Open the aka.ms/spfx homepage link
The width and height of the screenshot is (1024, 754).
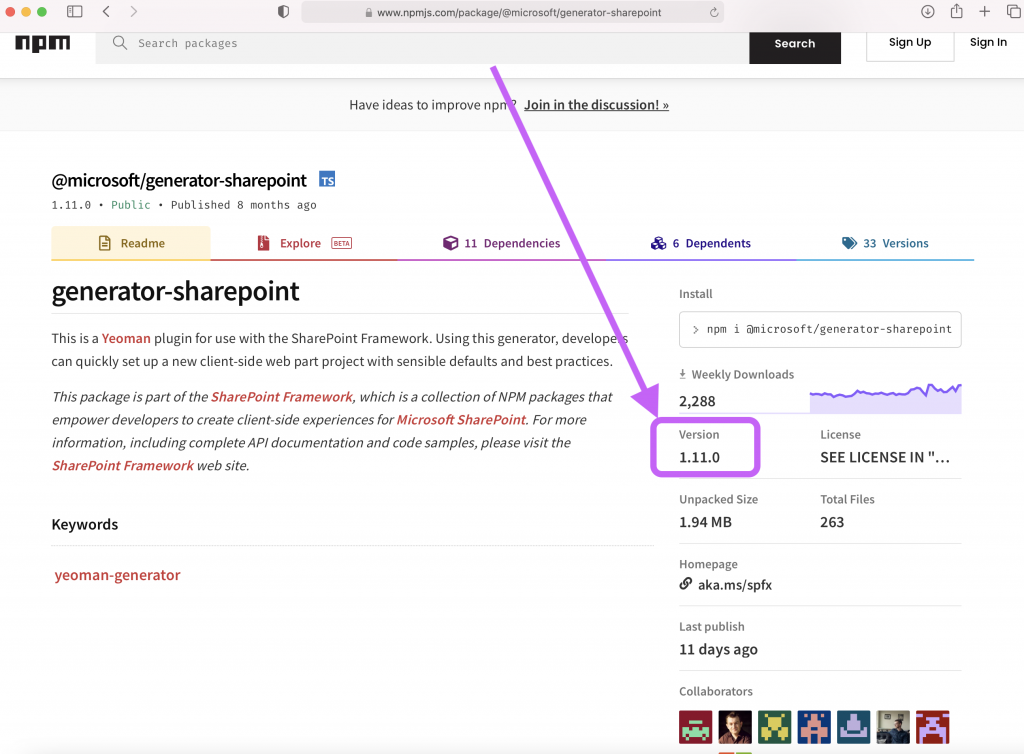(735, 585)
